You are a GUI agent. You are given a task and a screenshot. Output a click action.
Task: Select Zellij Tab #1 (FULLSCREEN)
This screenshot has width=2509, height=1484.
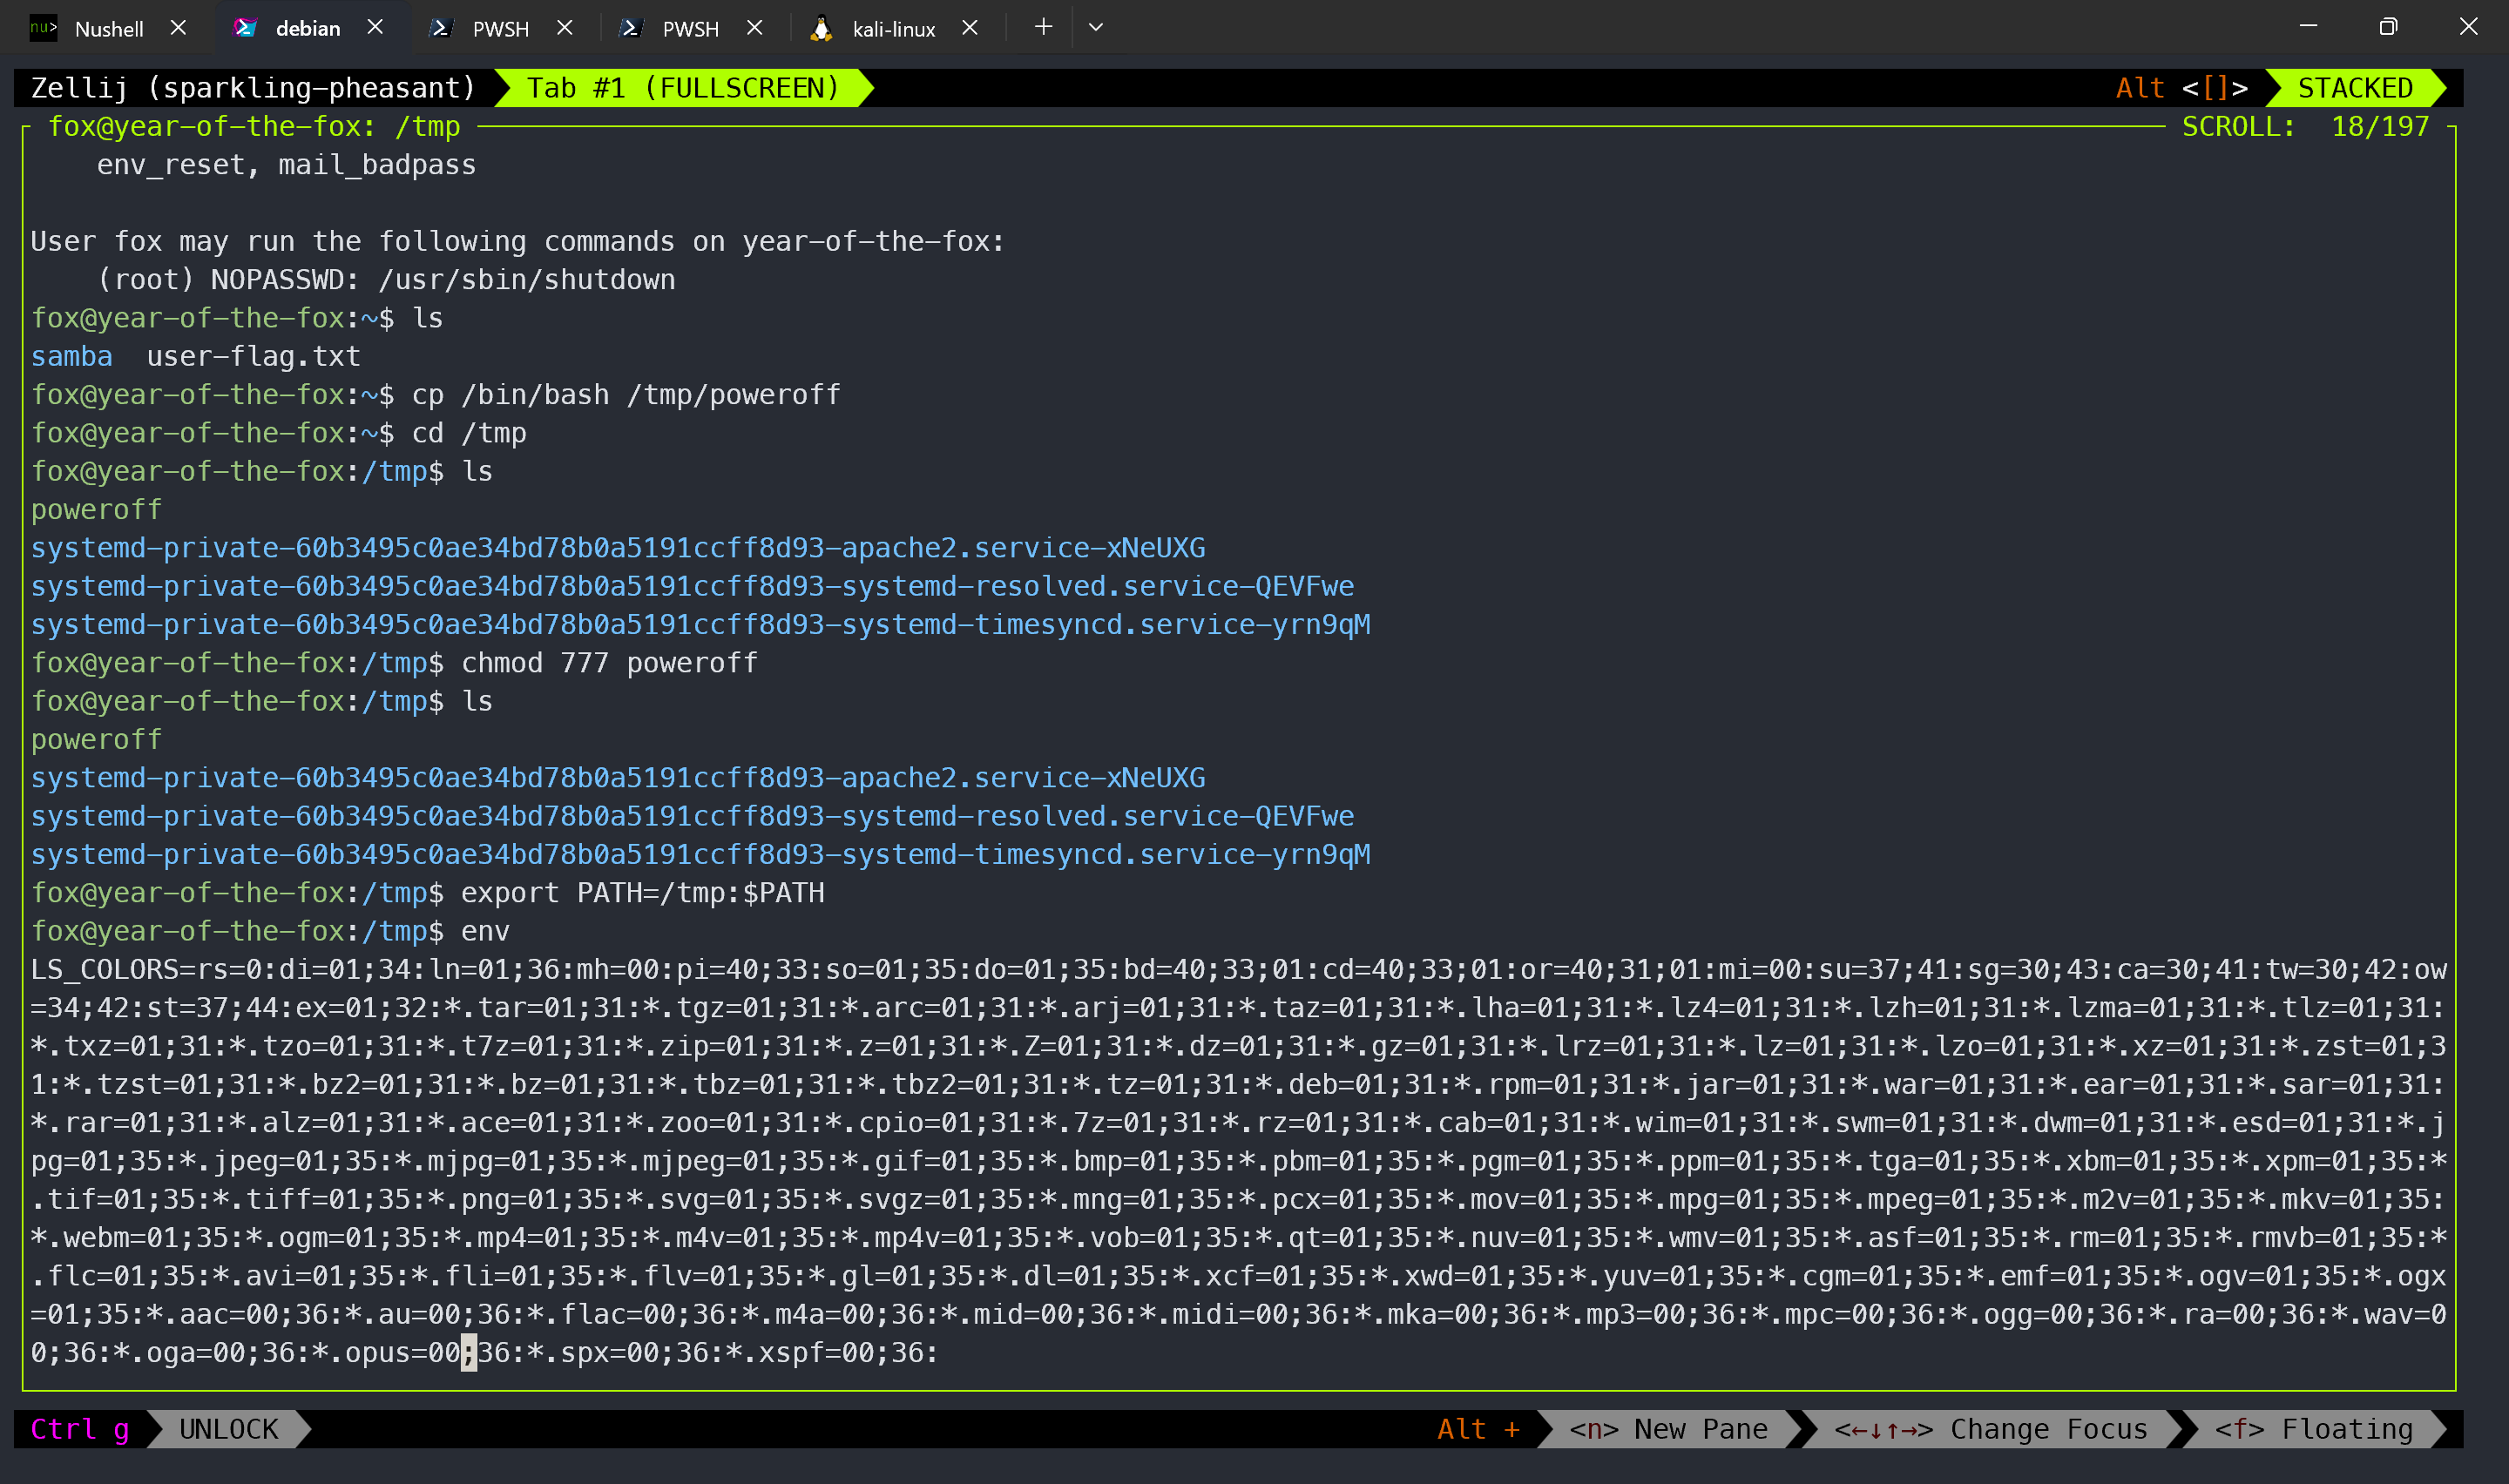click(x=684, y=88)
